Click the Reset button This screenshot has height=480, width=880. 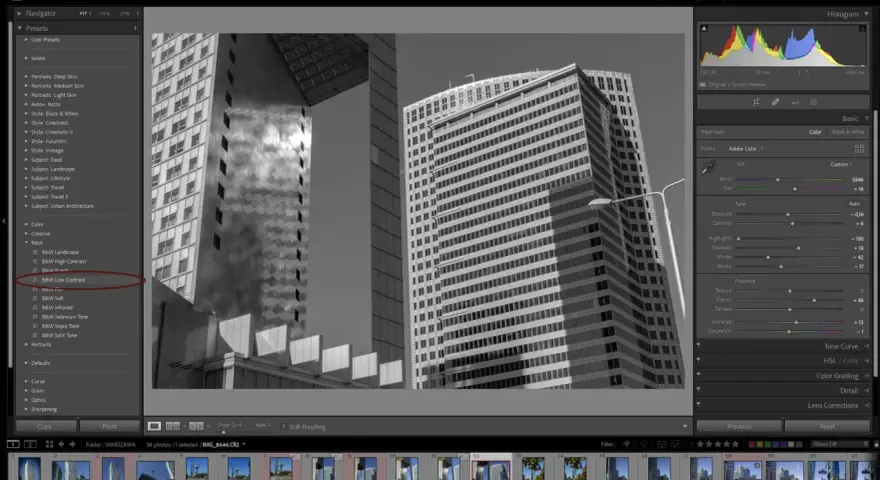pyautogui.click(x=827, y=426)
